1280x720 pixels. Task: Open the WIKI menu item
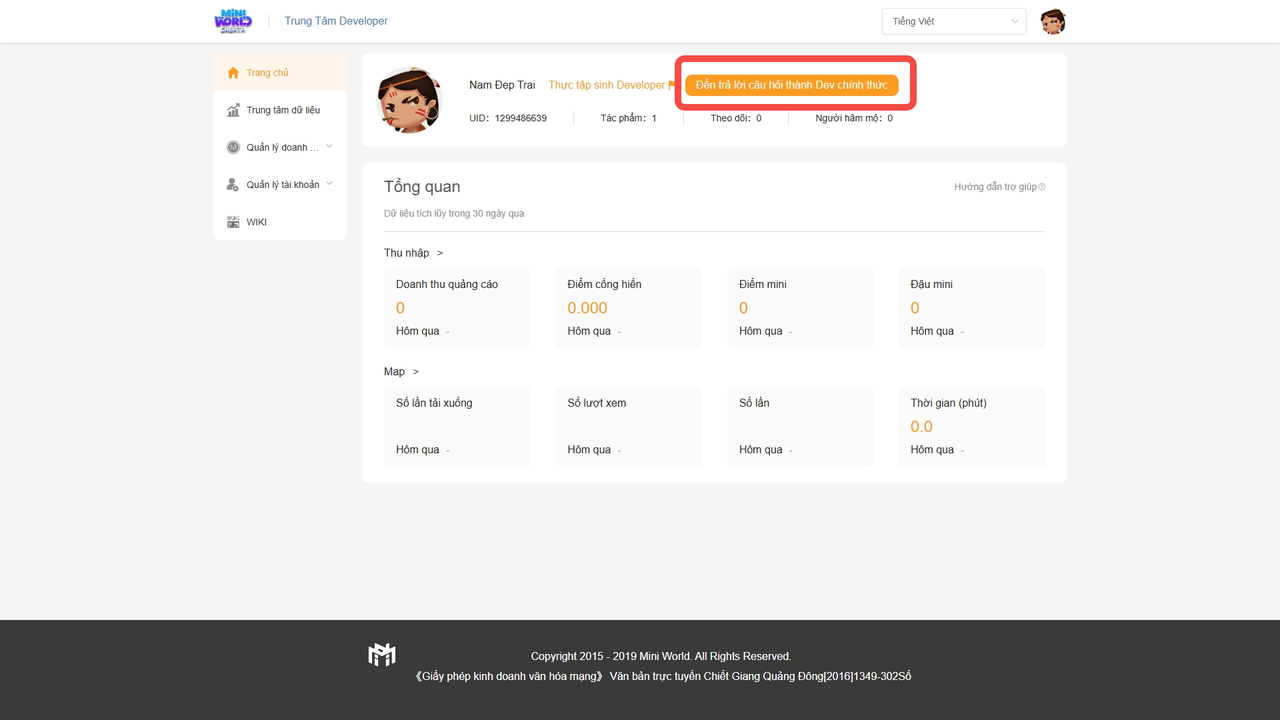click(257, 222)
